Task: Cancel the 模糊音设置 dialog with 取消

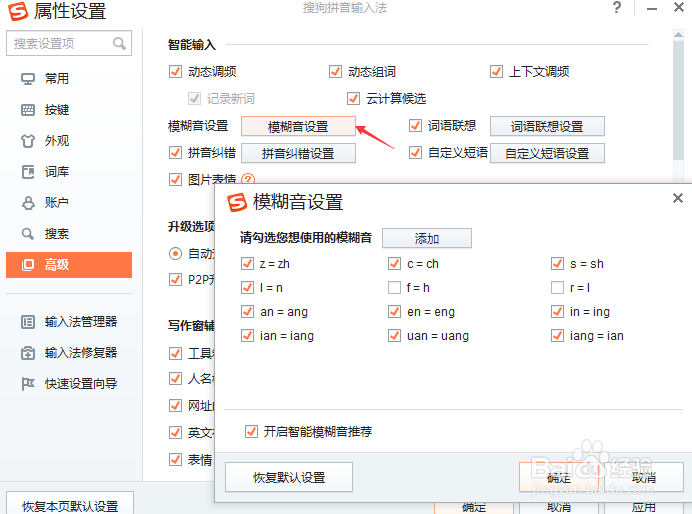Action: coord(643,477)
